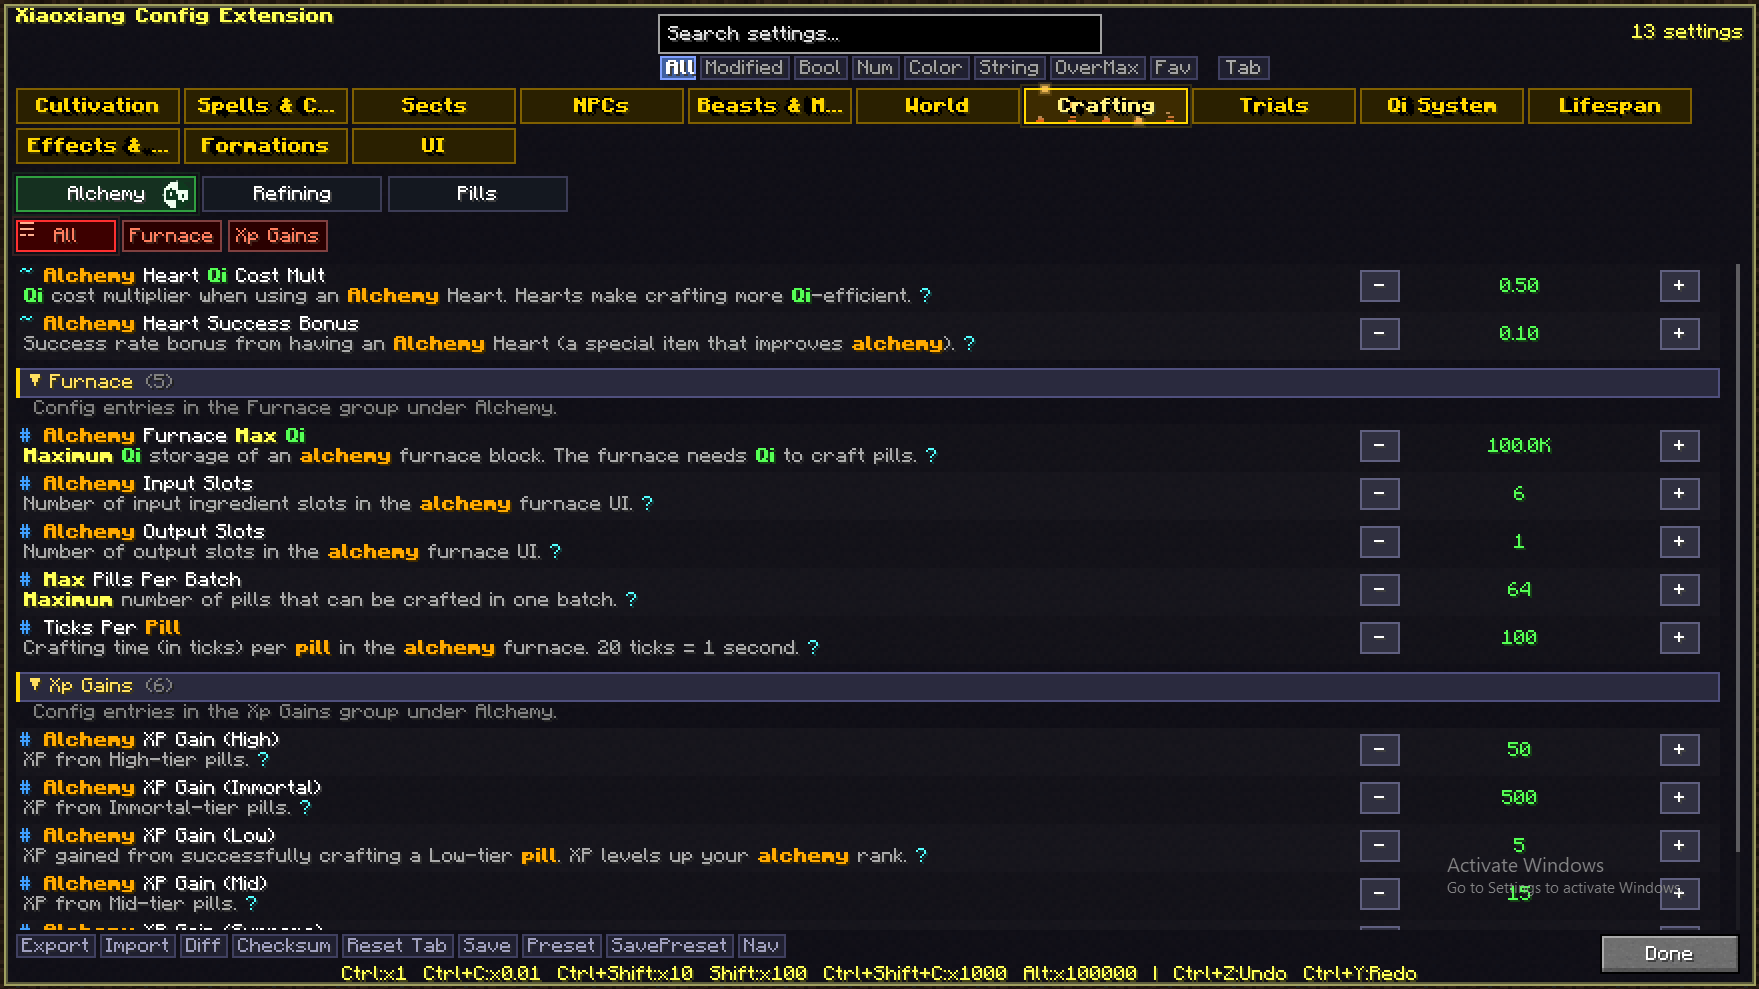Collapse the Xp Gains (6) group header
This screenshot has height=989, width=1759.
coord(868,686)
